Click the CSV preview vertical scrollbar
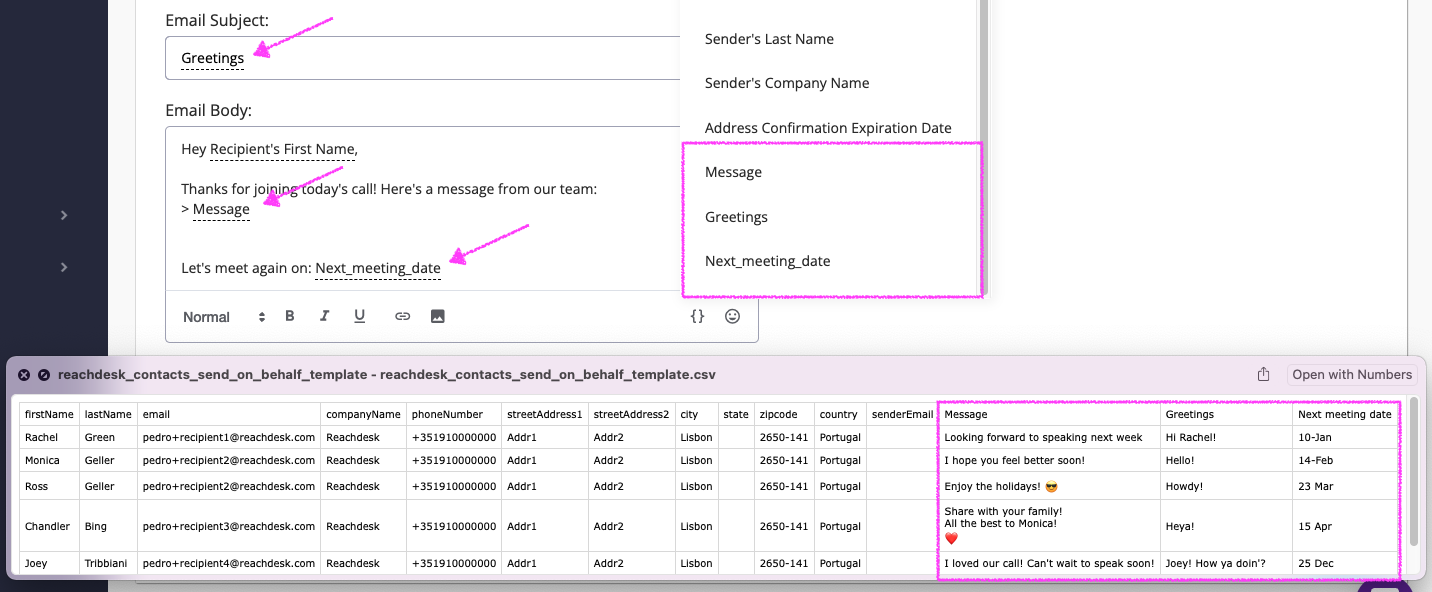1432x592 pixels. 1414,472
